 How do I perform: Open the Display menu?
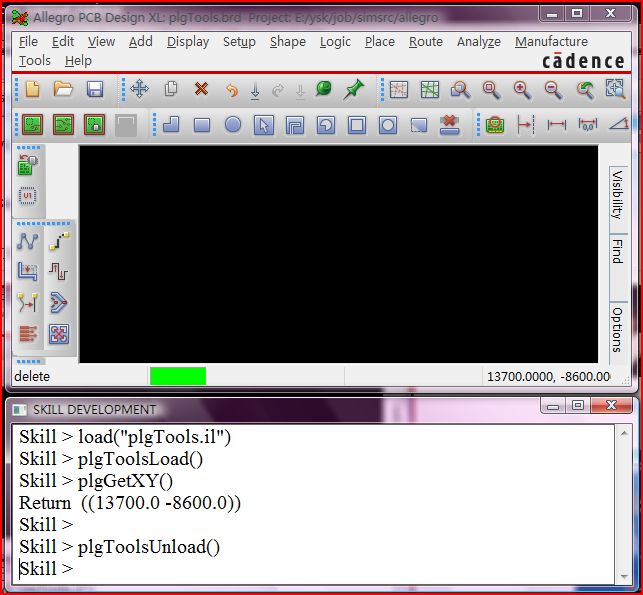tap(188, 42)
